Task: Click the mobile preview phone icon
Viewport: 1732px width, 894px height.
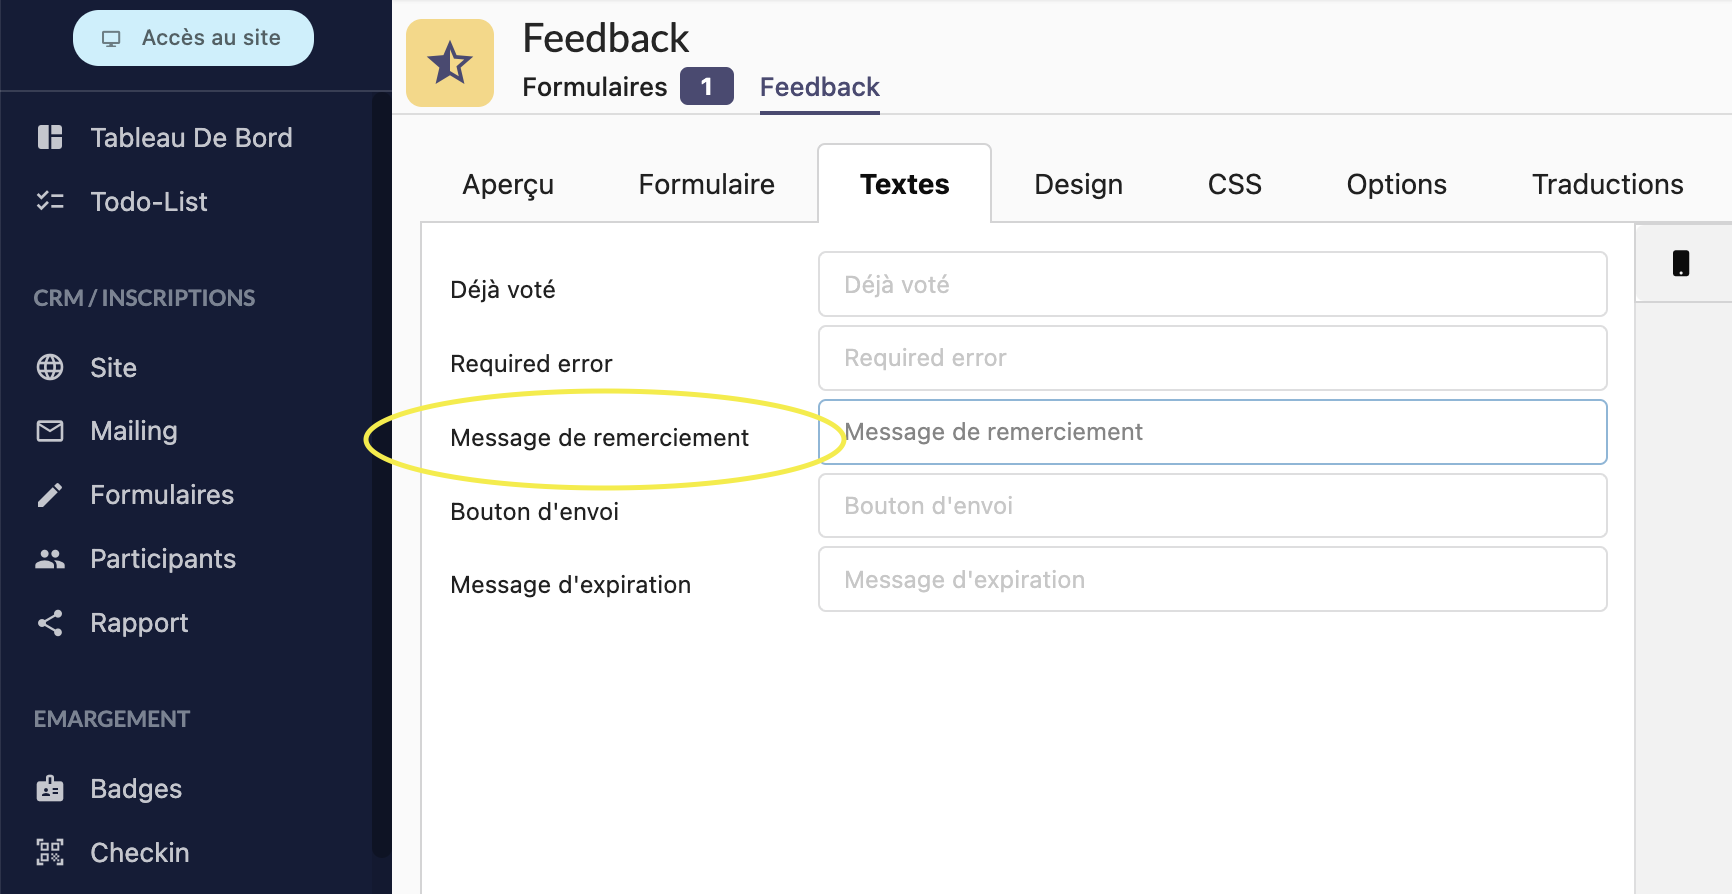Action: [x=1681, y=263]
